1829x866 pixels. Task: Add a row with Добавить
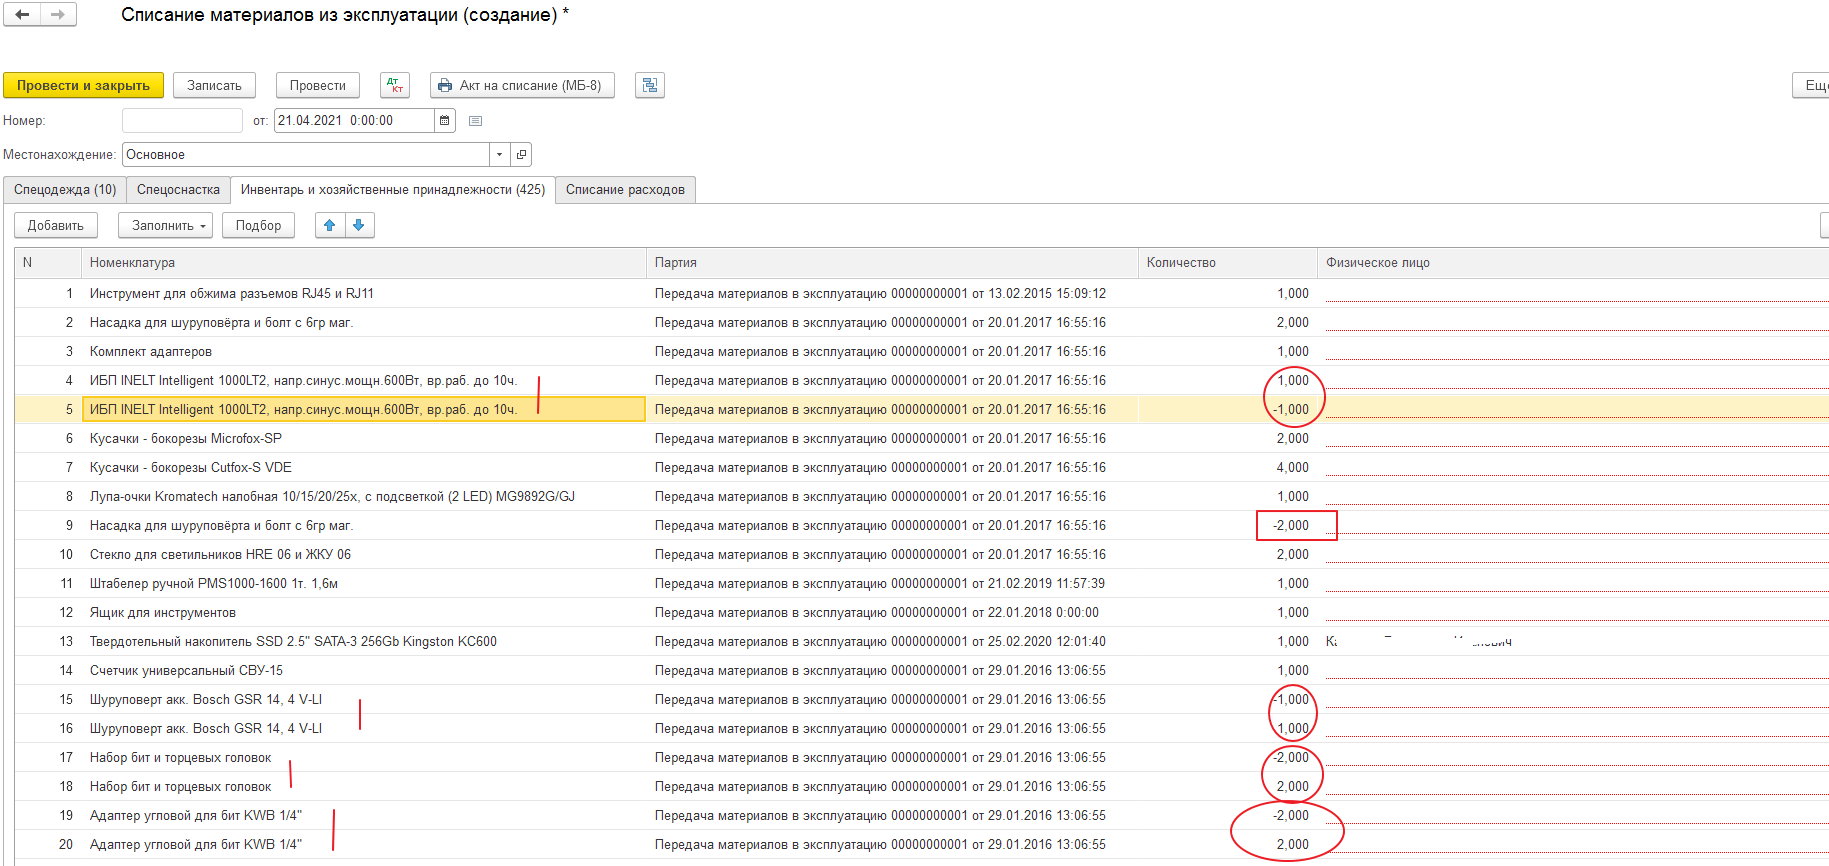tap(56, 225)
